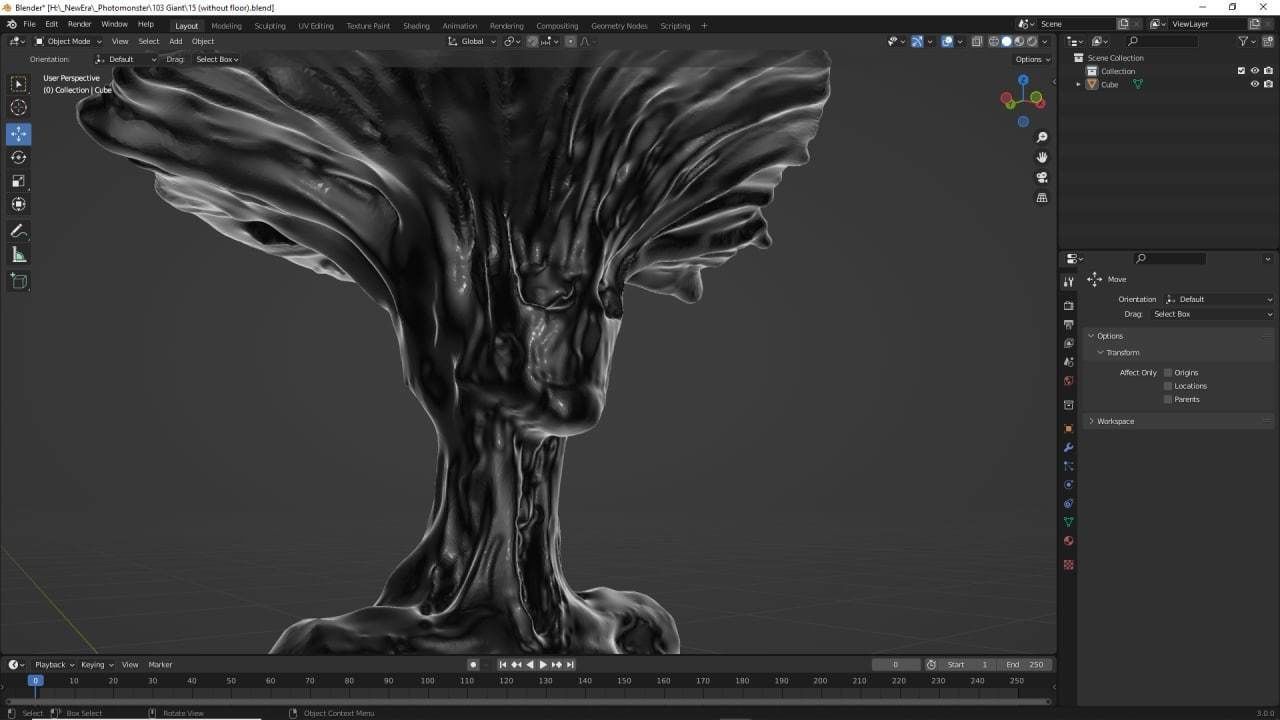1280x720 pixels.
Task: Click the current frame field showing 0
Action: coord(895,664)
